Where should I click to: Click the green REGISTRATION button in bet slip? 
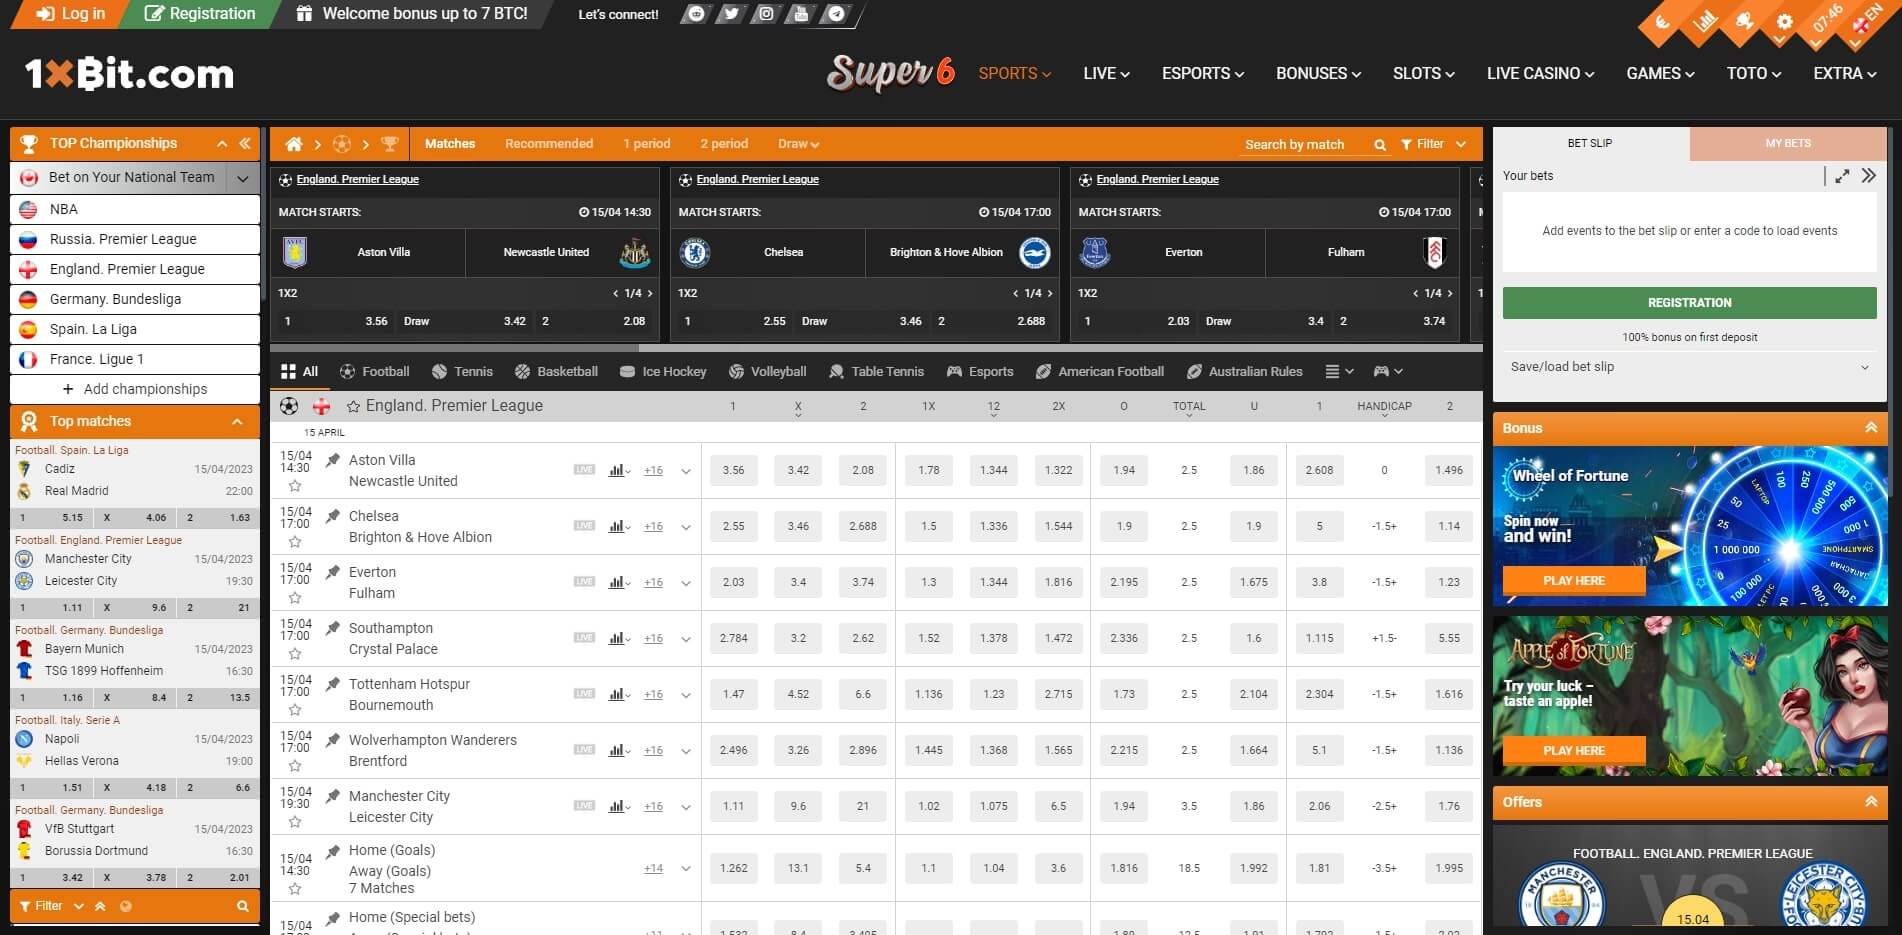(1689, 303)
